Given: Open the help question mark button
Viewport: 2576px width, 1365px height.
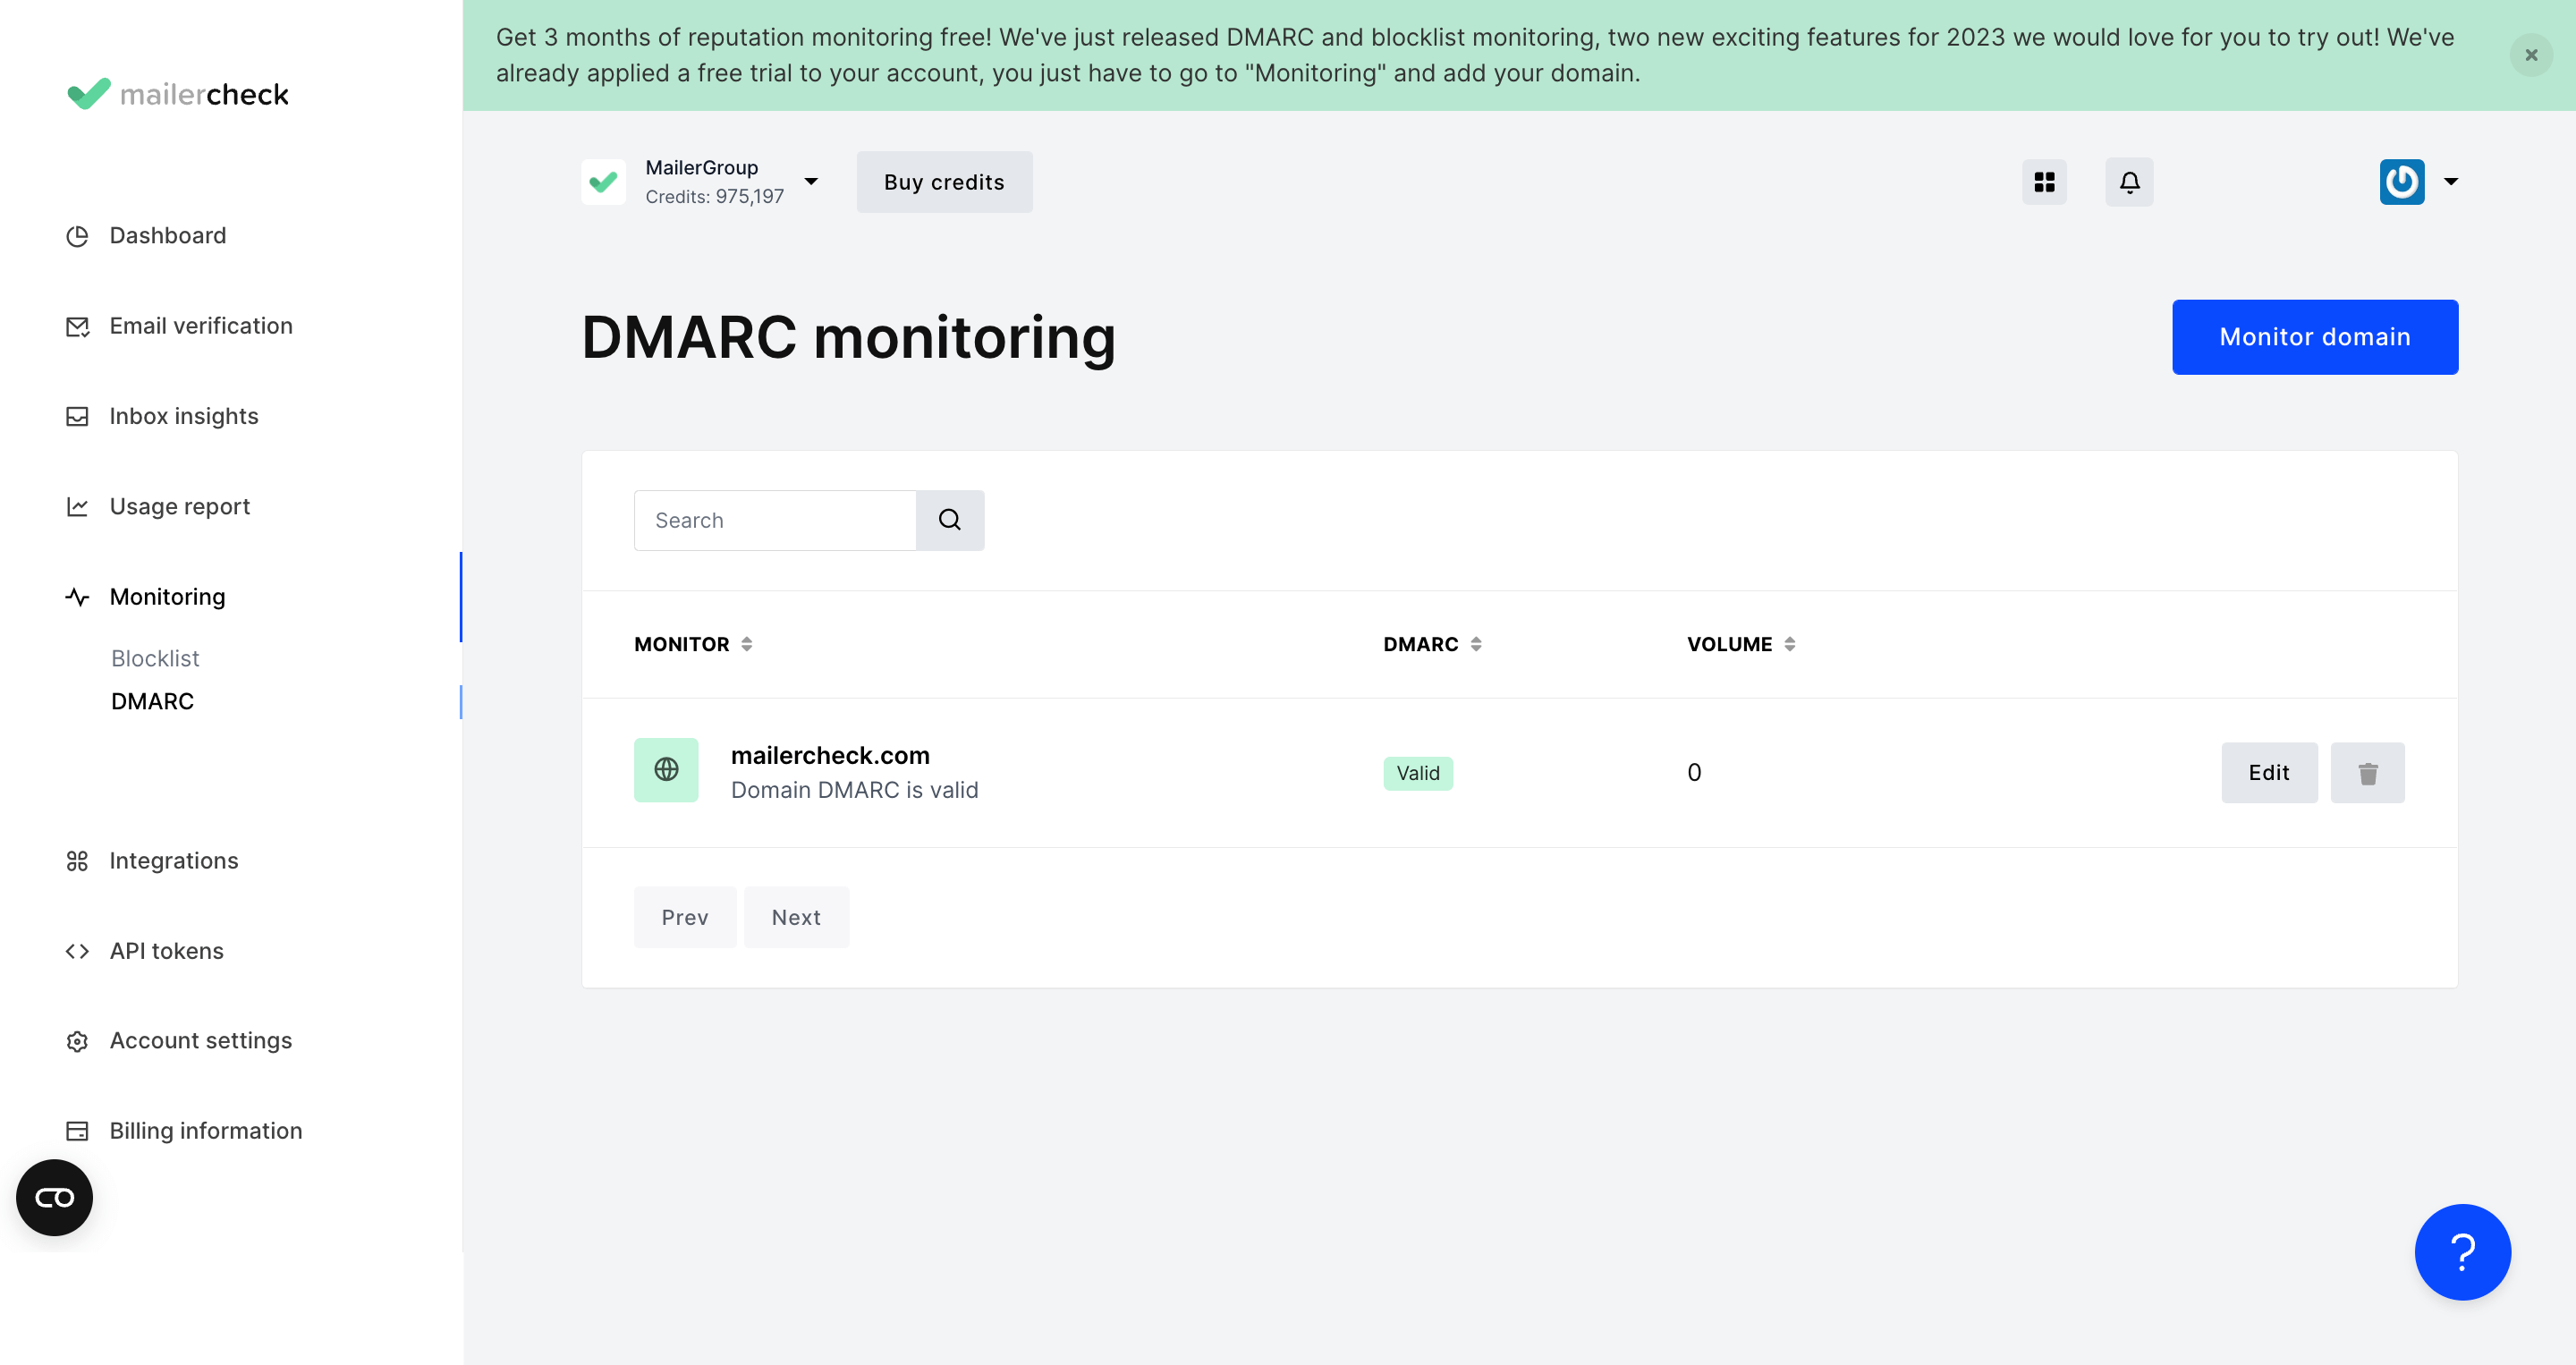Looking at the screenshot, I should [x=2463, y=1252].
